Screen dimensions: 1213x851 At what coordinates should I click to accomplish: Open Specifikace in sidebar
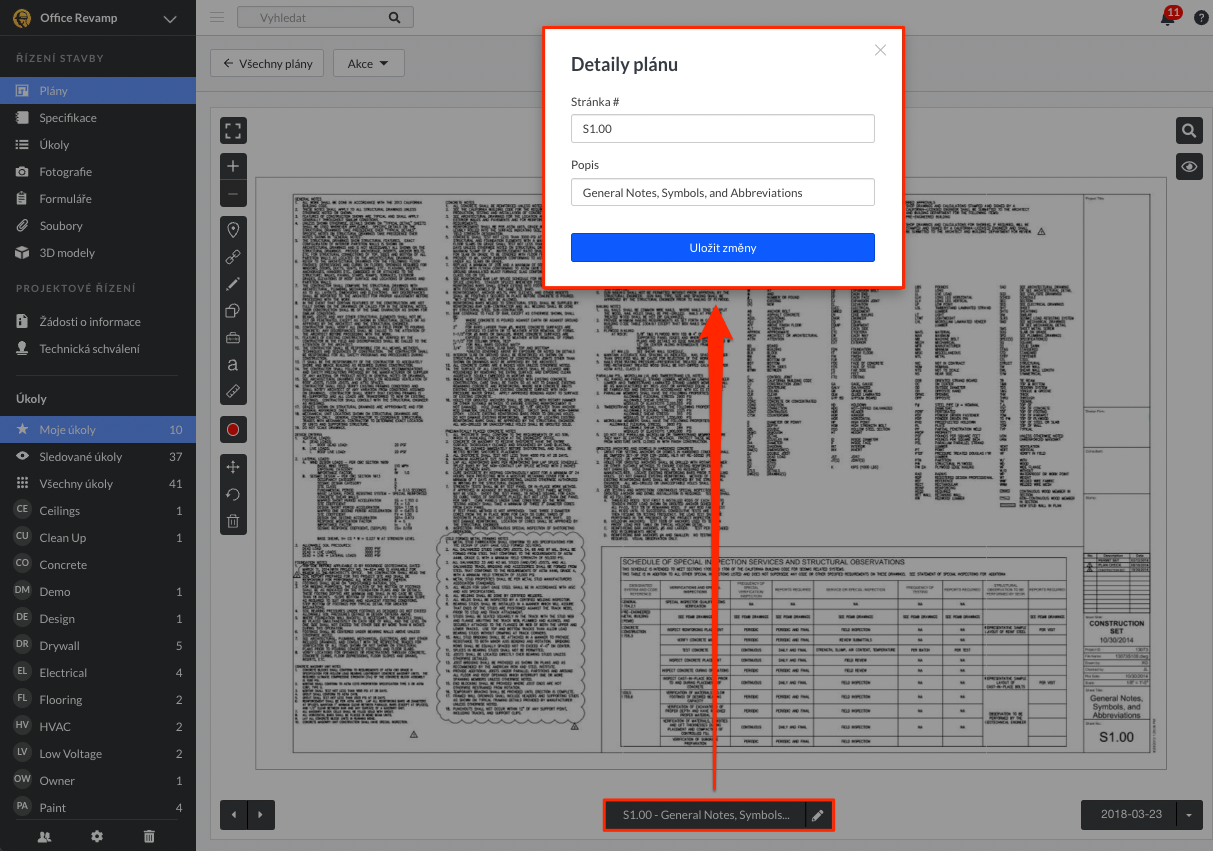click(98, 117)
